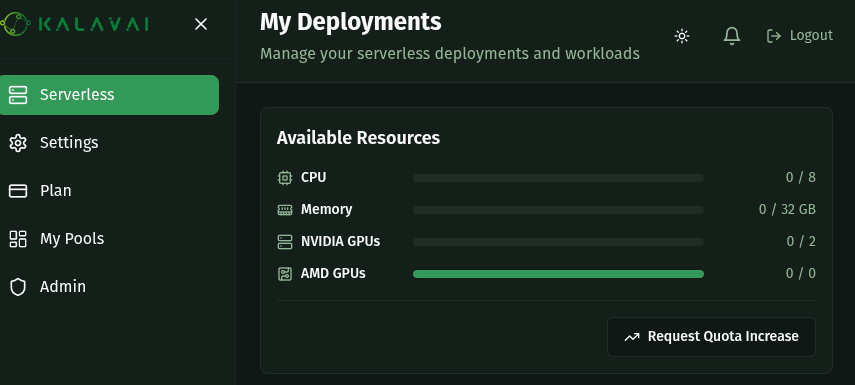
Task: Click the Kalavai logo icon
Action: coord(15,24)
